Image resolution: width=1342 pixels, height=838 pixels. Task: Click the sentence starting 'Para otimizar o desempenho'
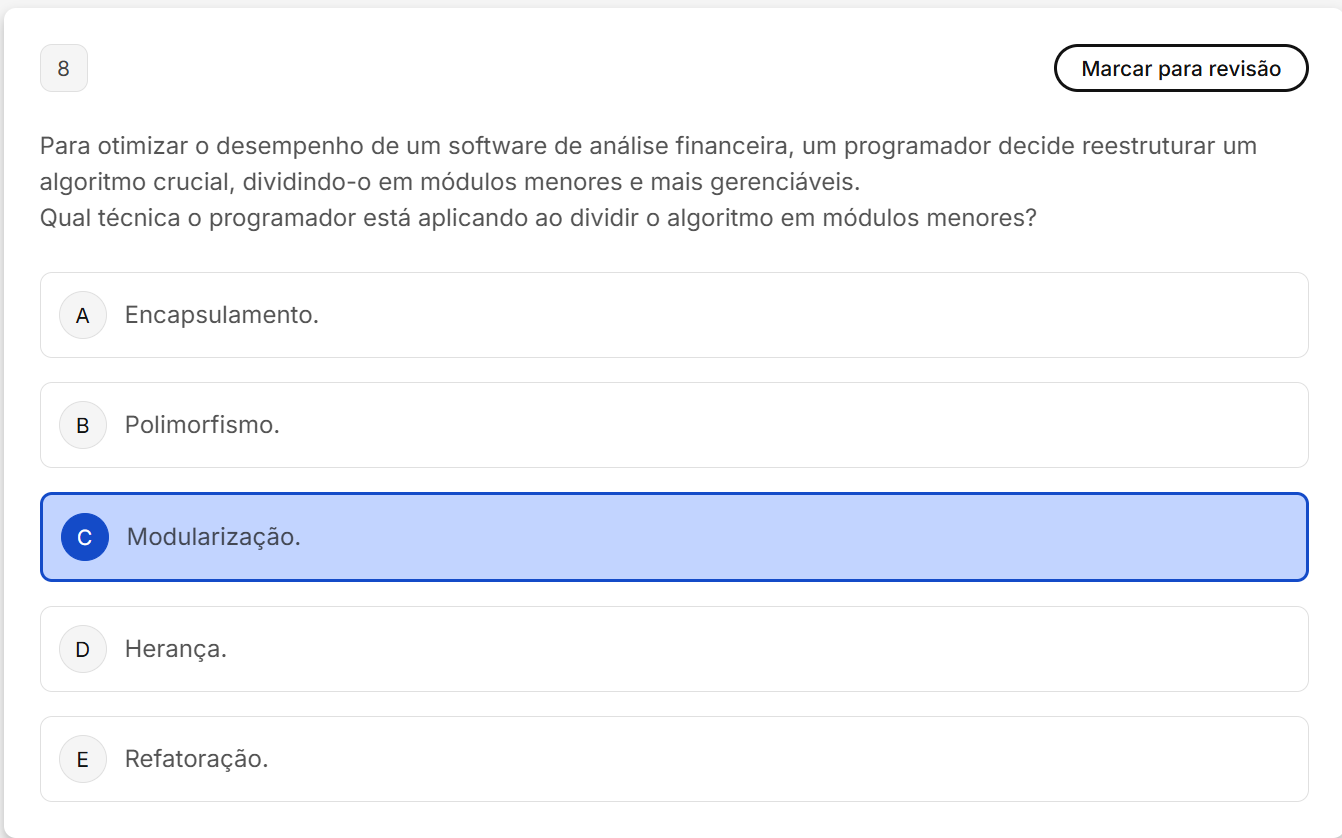[x=648, y=146]
